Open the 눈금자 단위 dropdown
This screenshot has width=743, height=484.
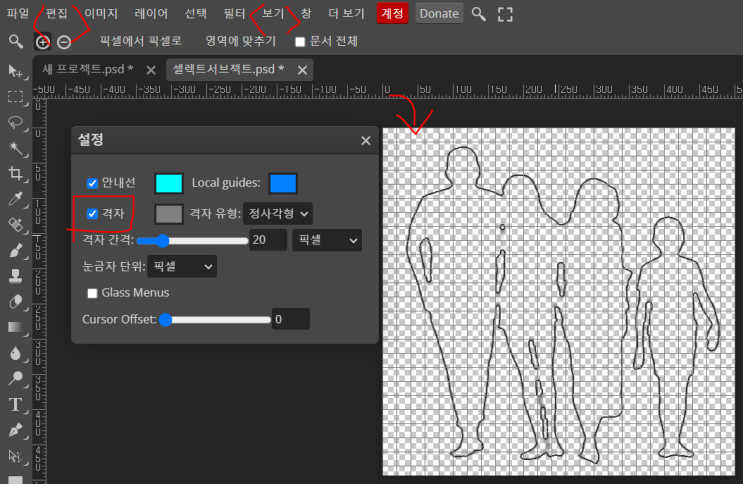tap(181, 267)
